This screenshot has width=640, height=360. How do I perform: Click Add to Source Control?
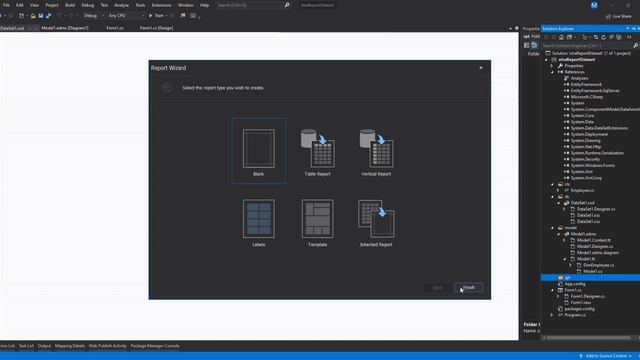[x=606, y=356]
